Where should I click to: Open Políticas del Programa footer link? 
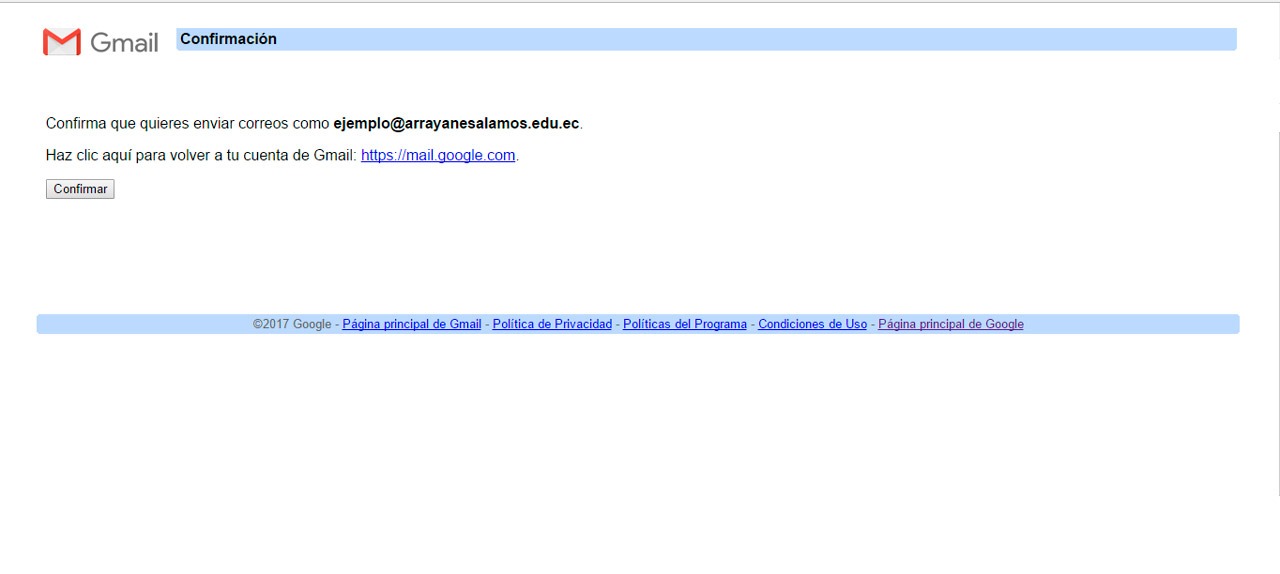point(685,324)
